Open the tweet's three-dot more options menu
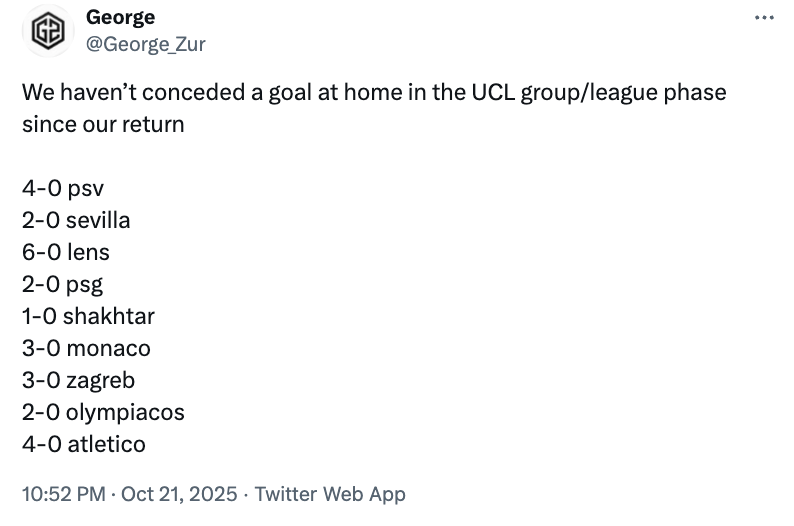Screen dimensions: 794x526 763,18
